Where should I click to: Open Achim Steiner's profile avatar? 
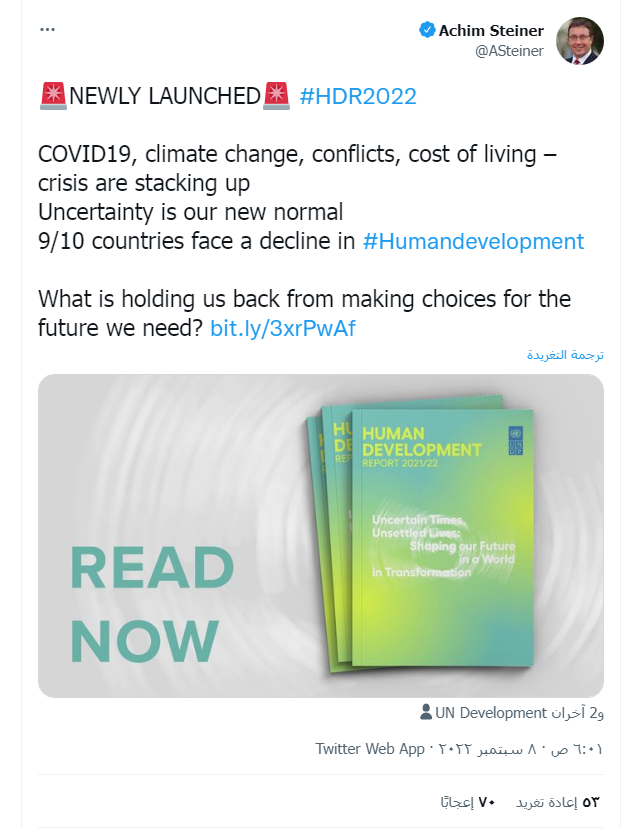click(578, 40)
